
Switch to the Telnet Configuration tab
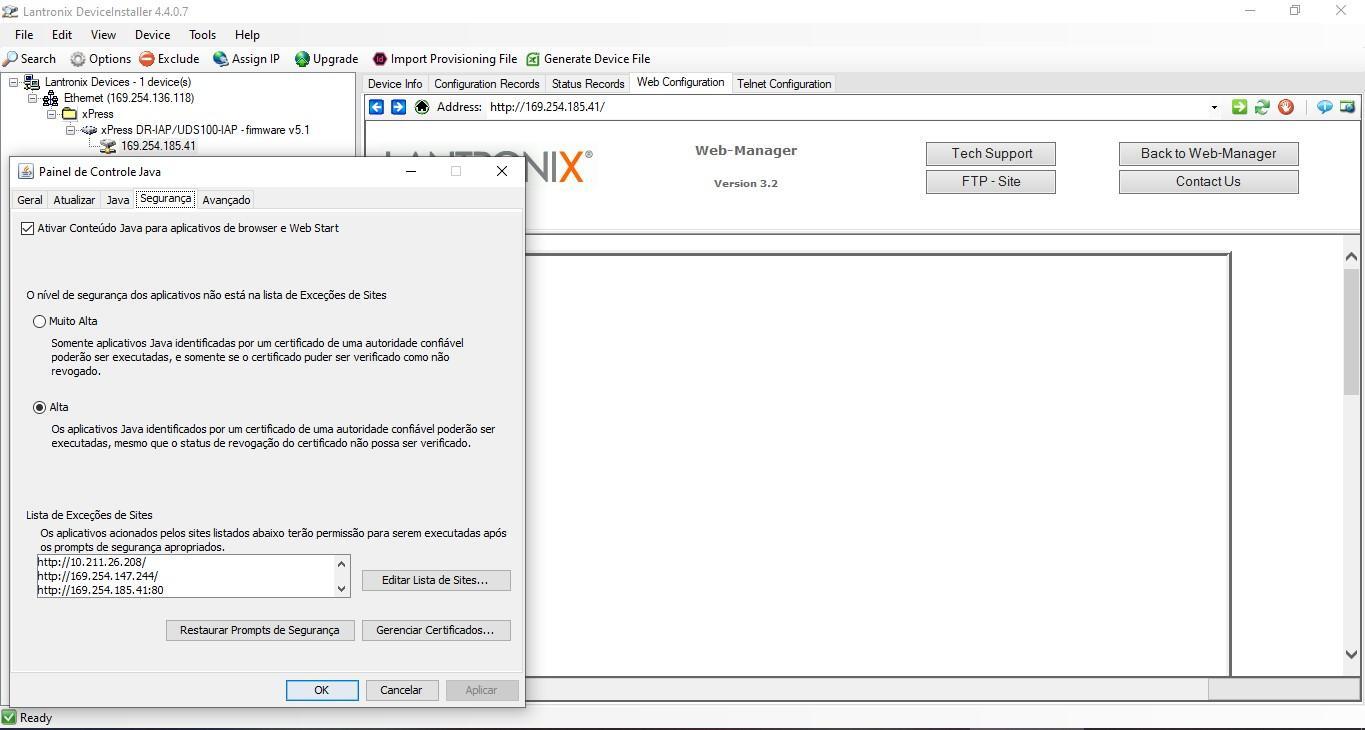click(783, 84)
